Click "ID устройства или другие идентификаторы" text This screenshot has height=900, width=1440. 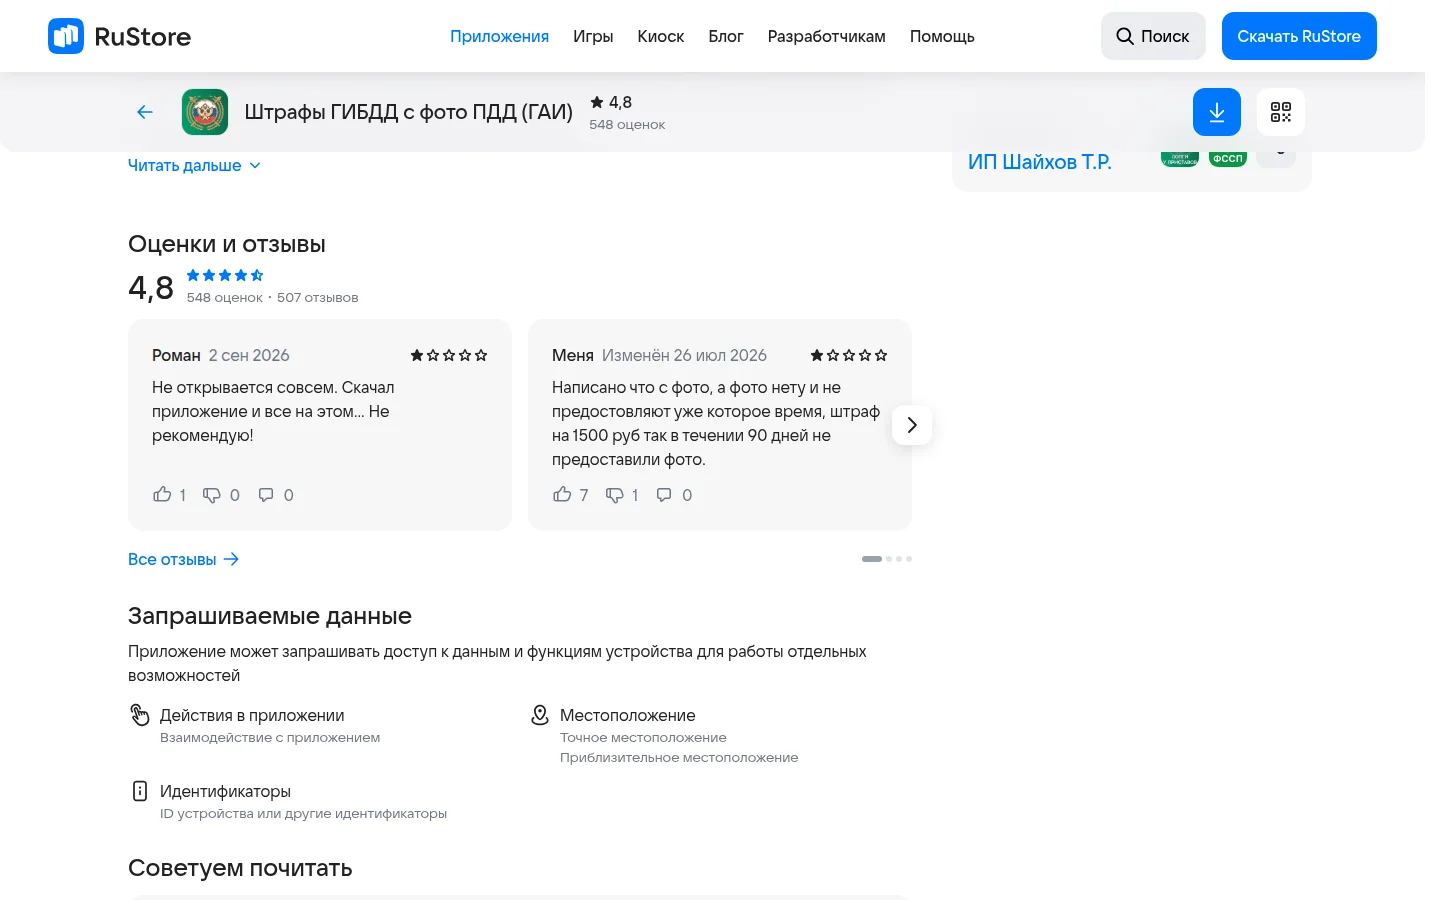[303, 814]
